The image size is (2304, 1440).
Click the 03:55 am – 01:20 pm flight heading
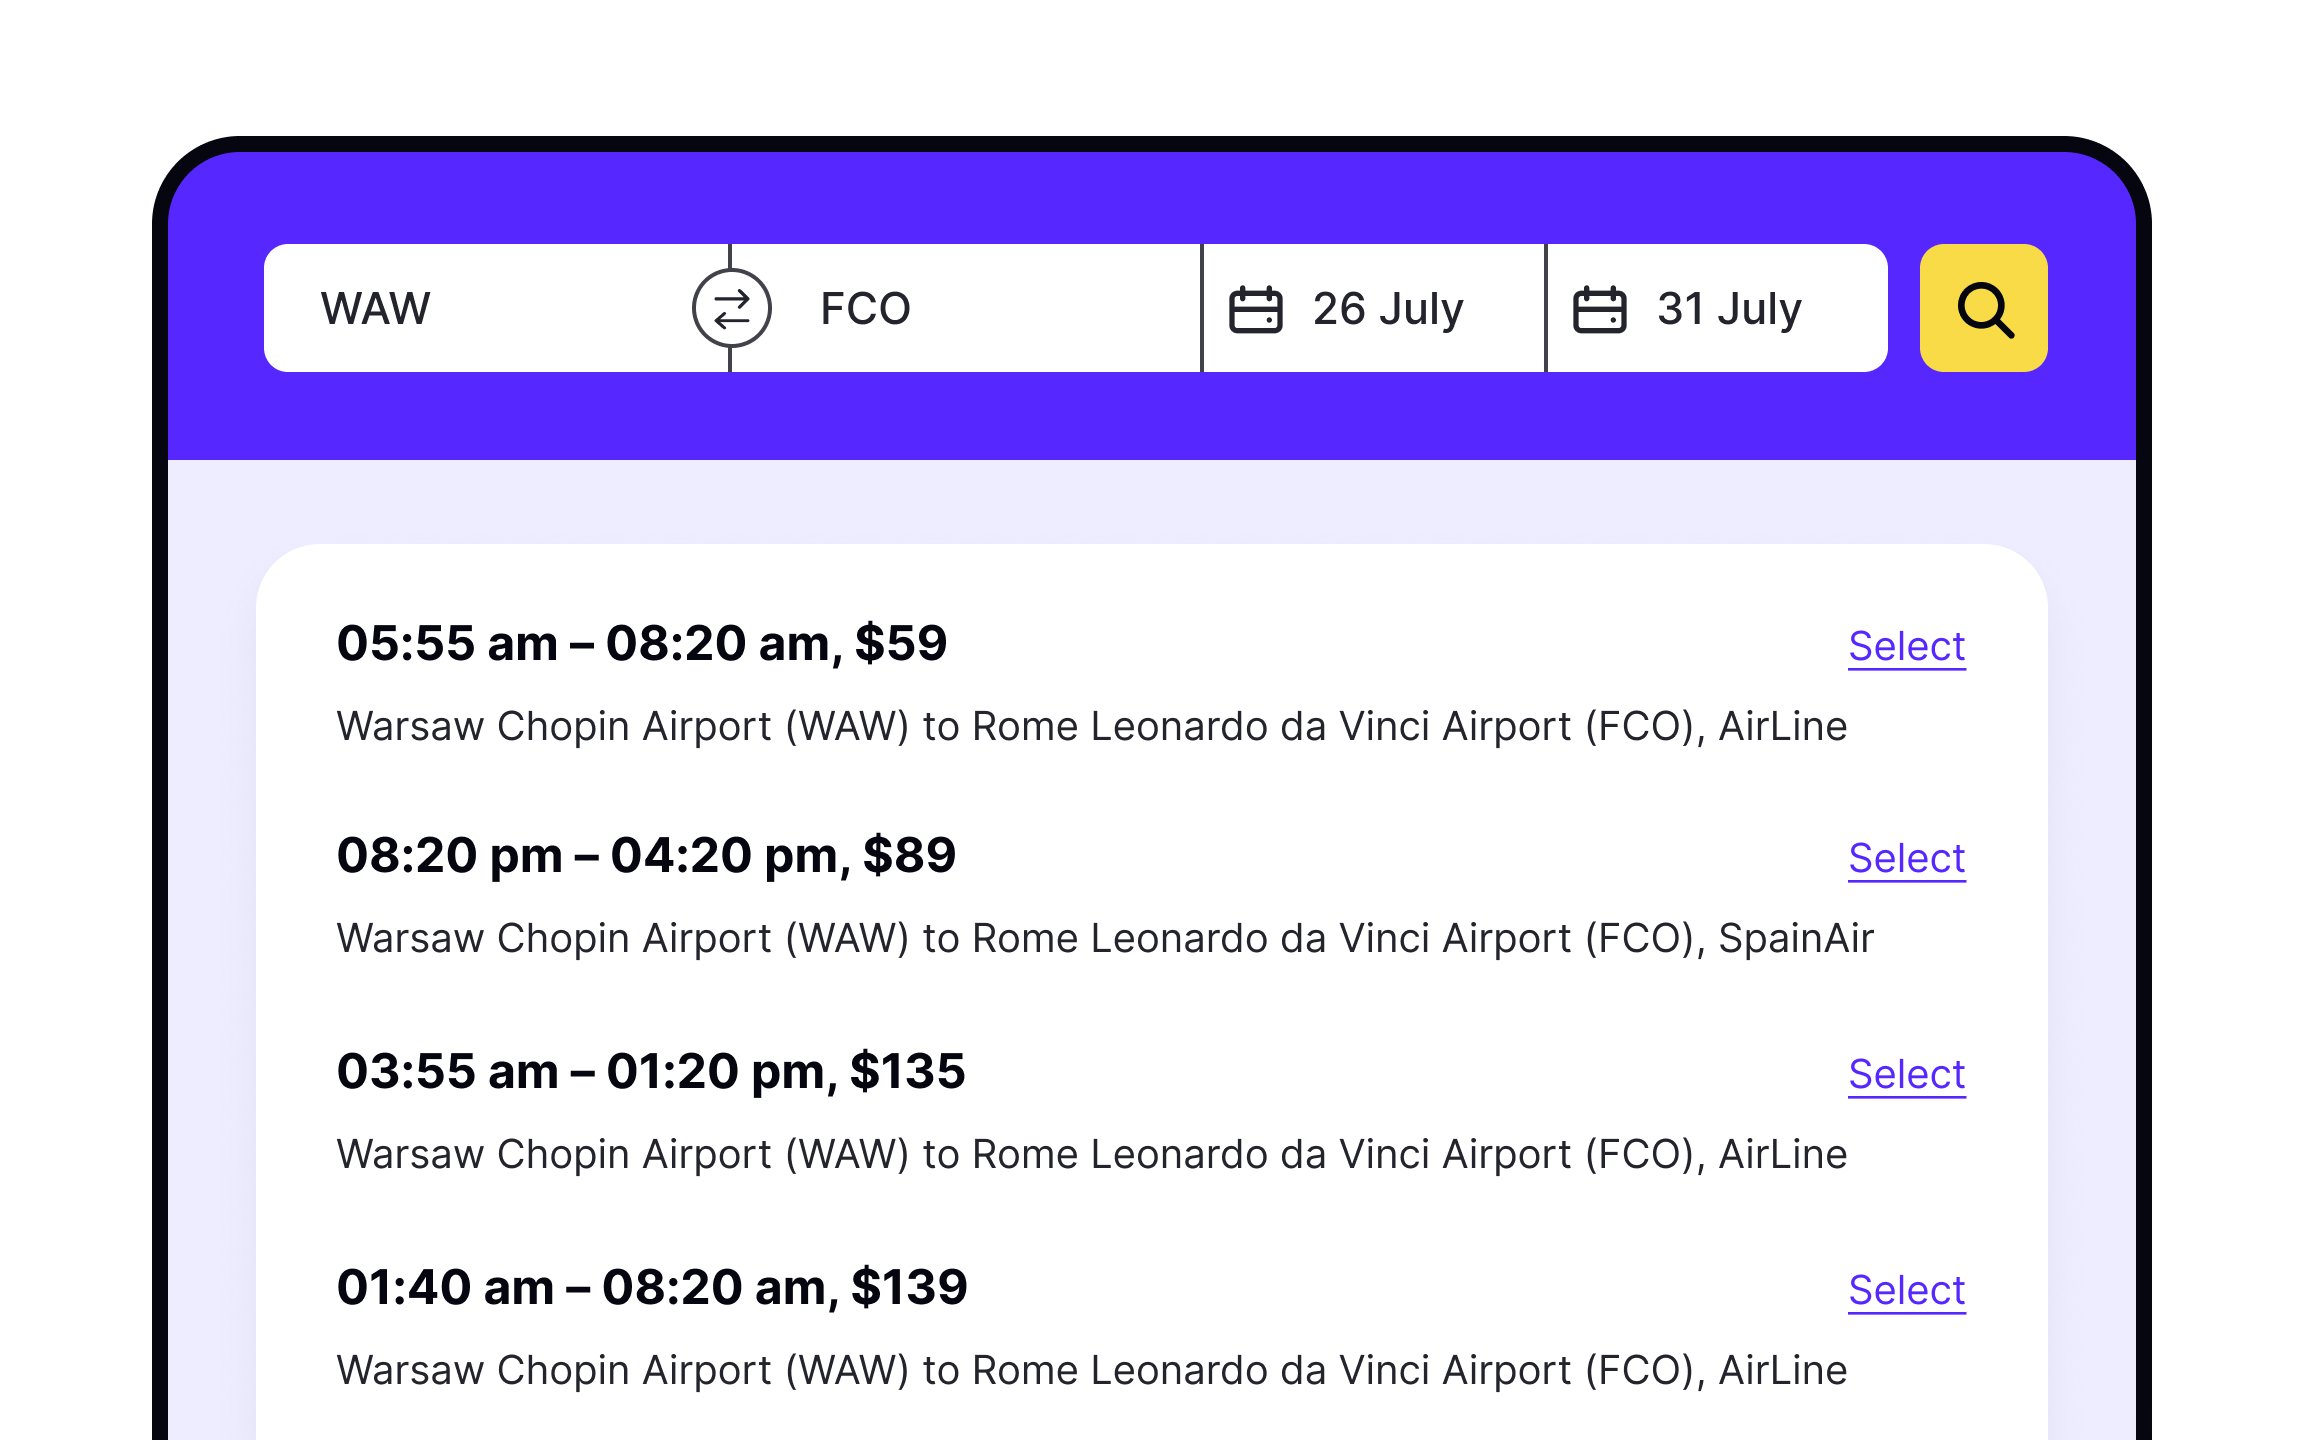(650, 1071)
